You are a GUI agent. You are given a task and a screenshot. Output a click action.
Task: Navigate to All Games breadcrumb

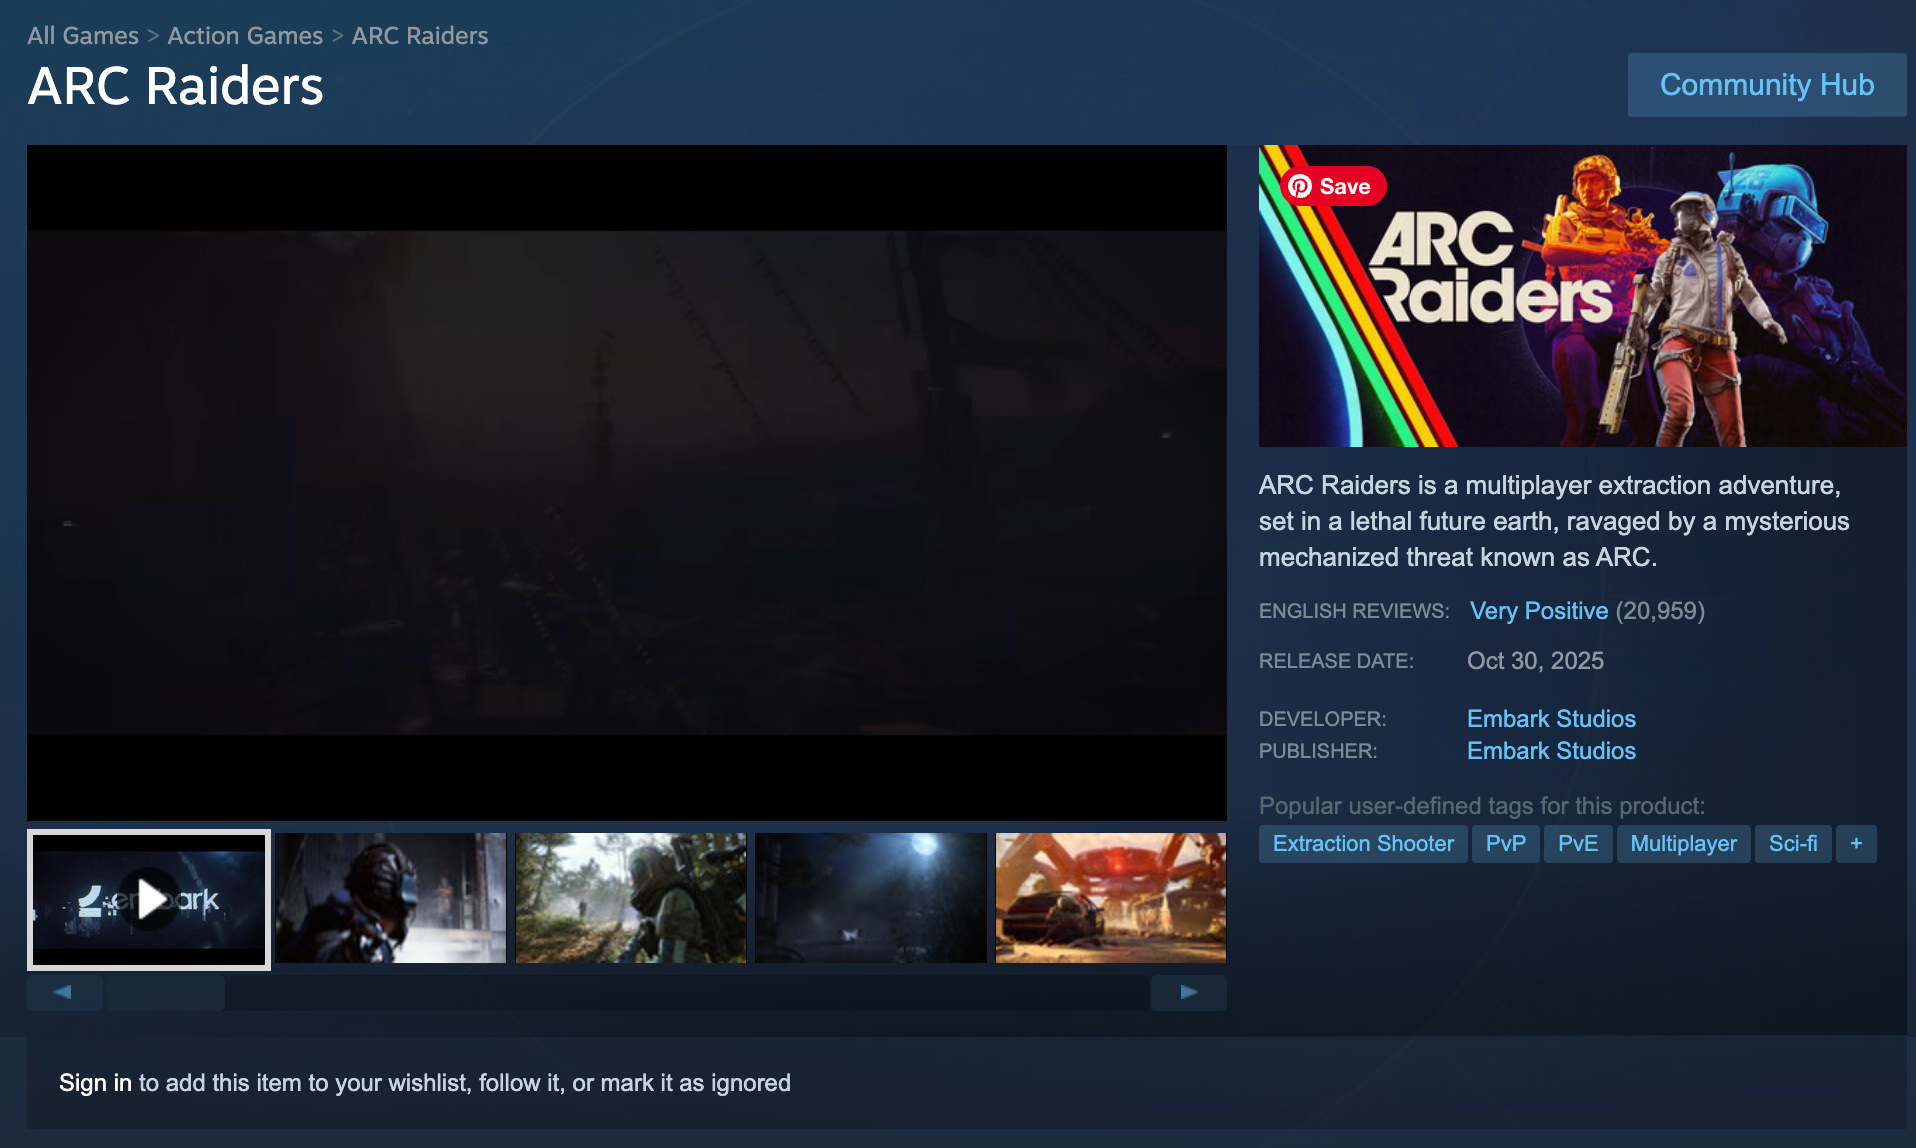[83, 35]
